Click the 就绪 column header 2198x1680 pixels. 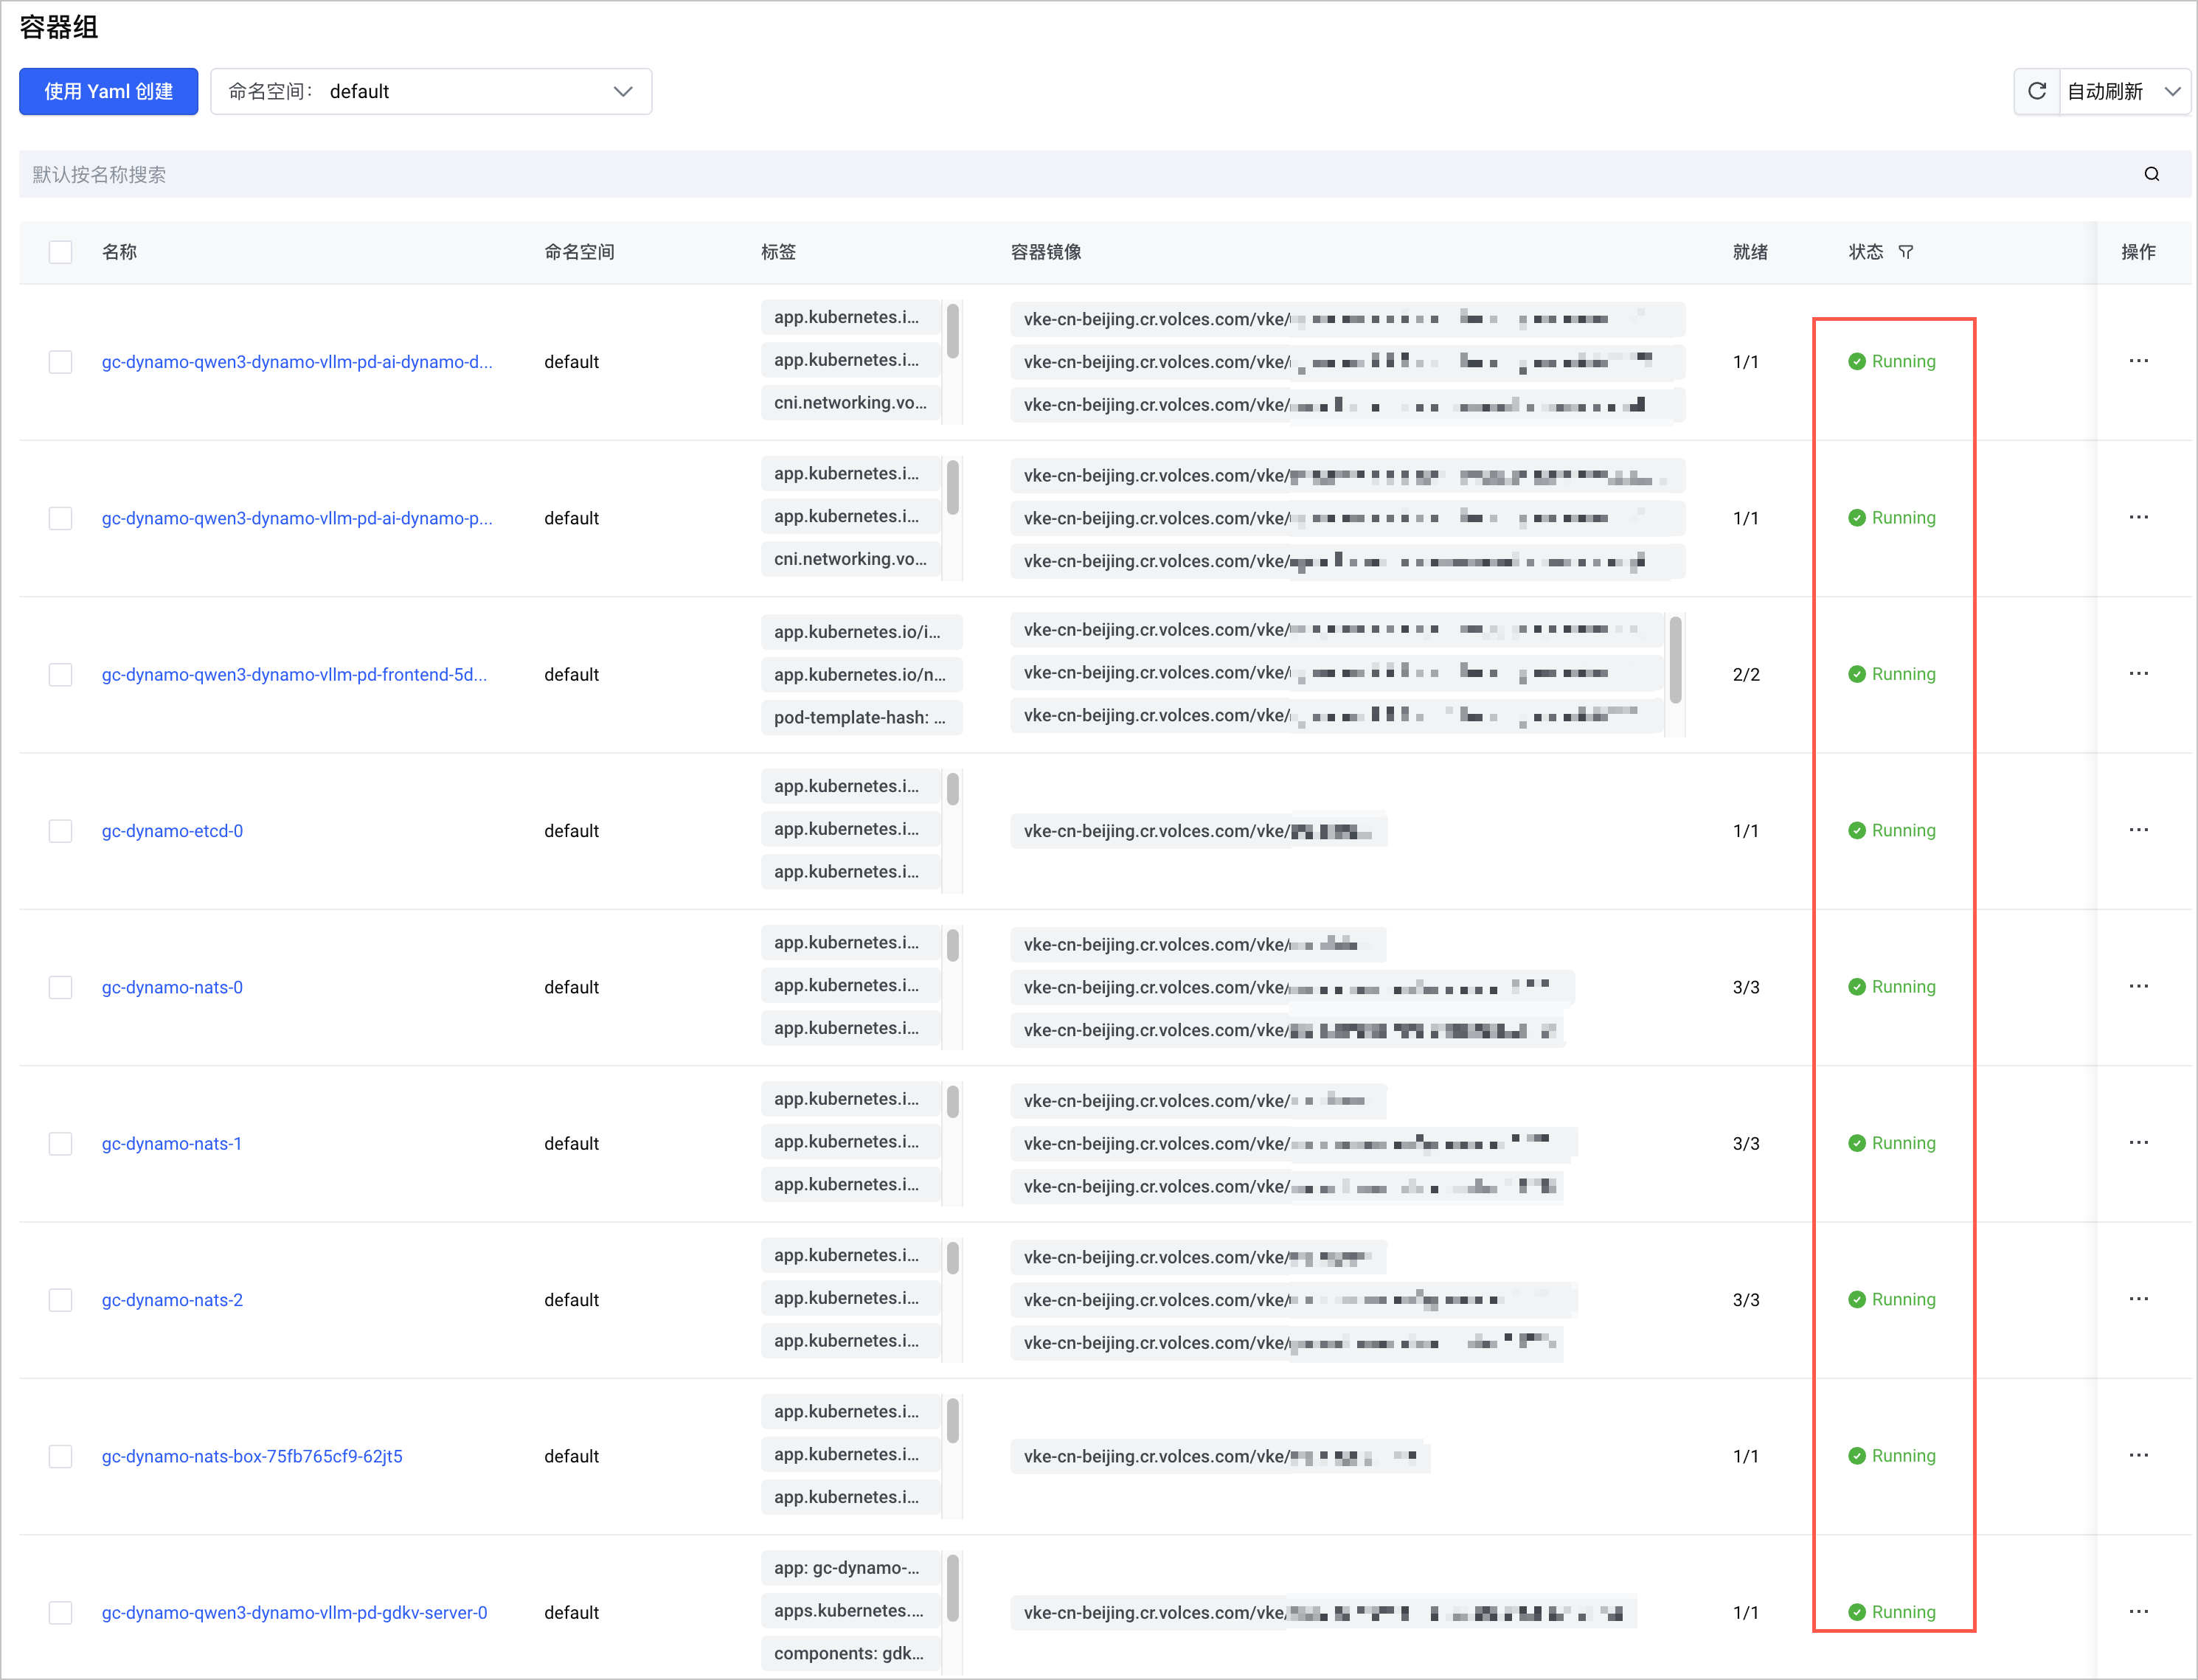pyautogui.click(x=1750, y=252)
